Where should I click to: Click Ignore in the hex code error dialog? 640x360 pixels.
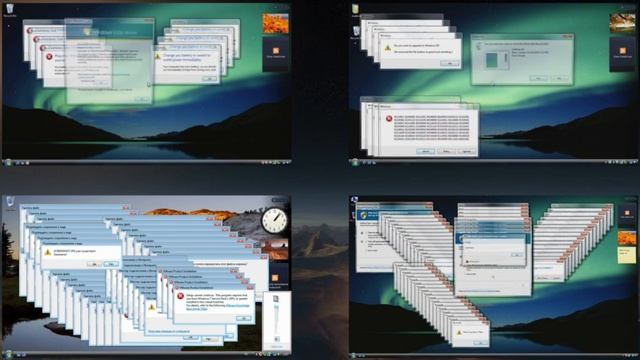click(x=466, y=151)
